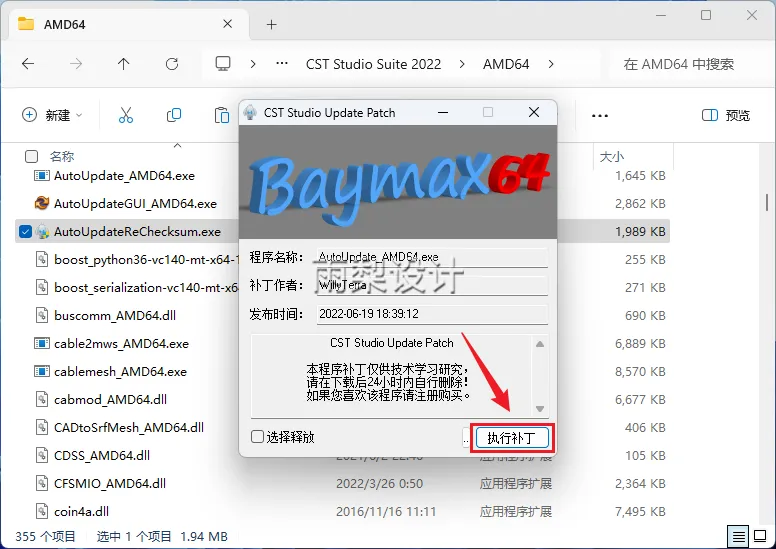
Task: Sort by the Name column header
Action: [62, 156]
